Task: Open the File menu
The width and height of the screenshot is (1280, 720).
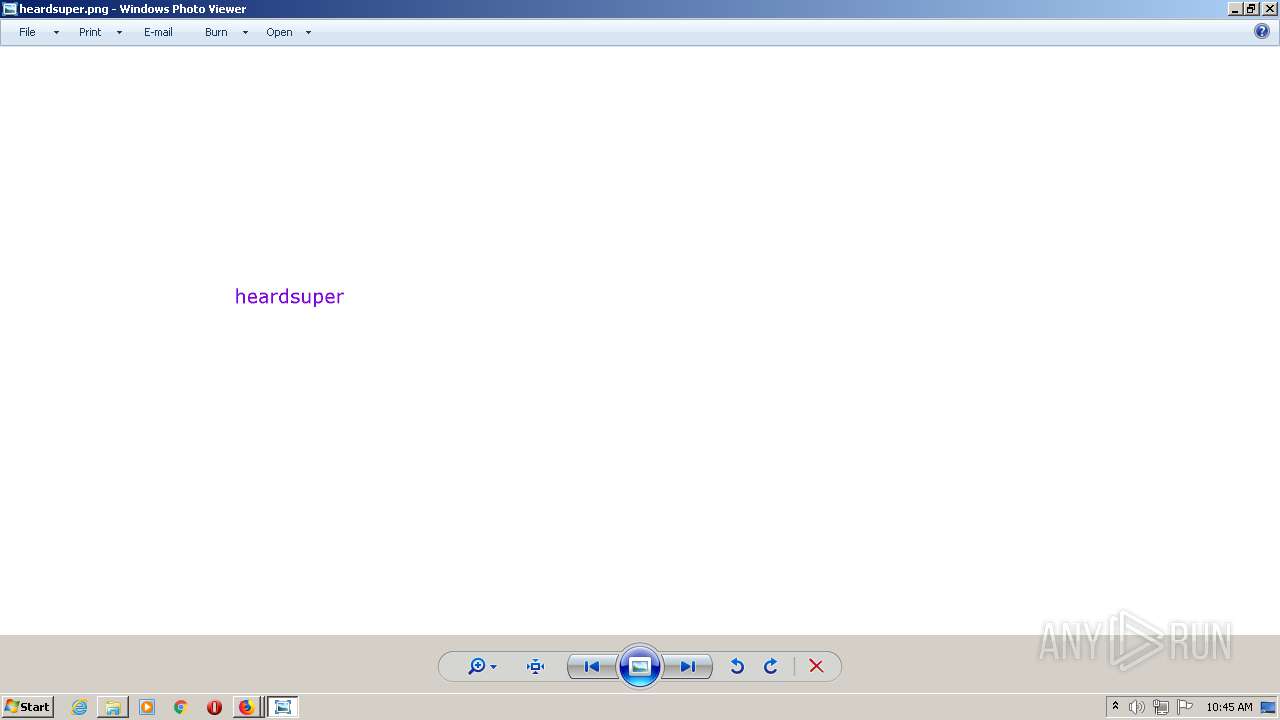Action: coord(27,32)
